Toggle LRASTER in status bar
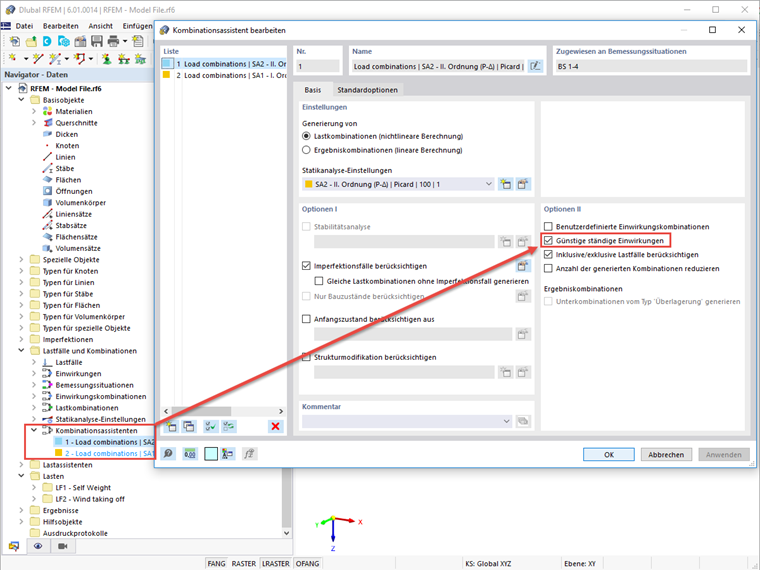Viewport: 760px width, 570px height. (276, 564)
